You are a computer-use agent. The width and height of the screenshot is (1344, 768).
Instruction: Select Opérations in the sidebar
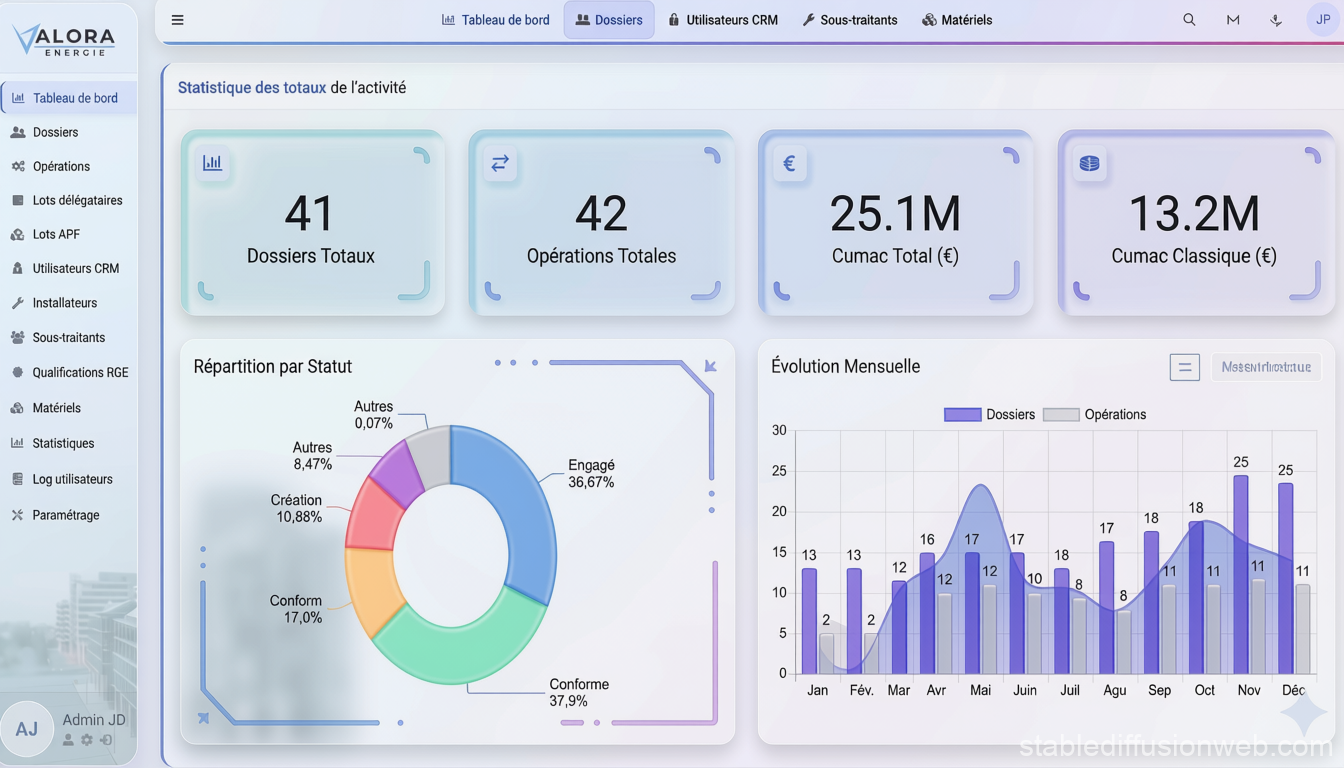coord(60,166)
